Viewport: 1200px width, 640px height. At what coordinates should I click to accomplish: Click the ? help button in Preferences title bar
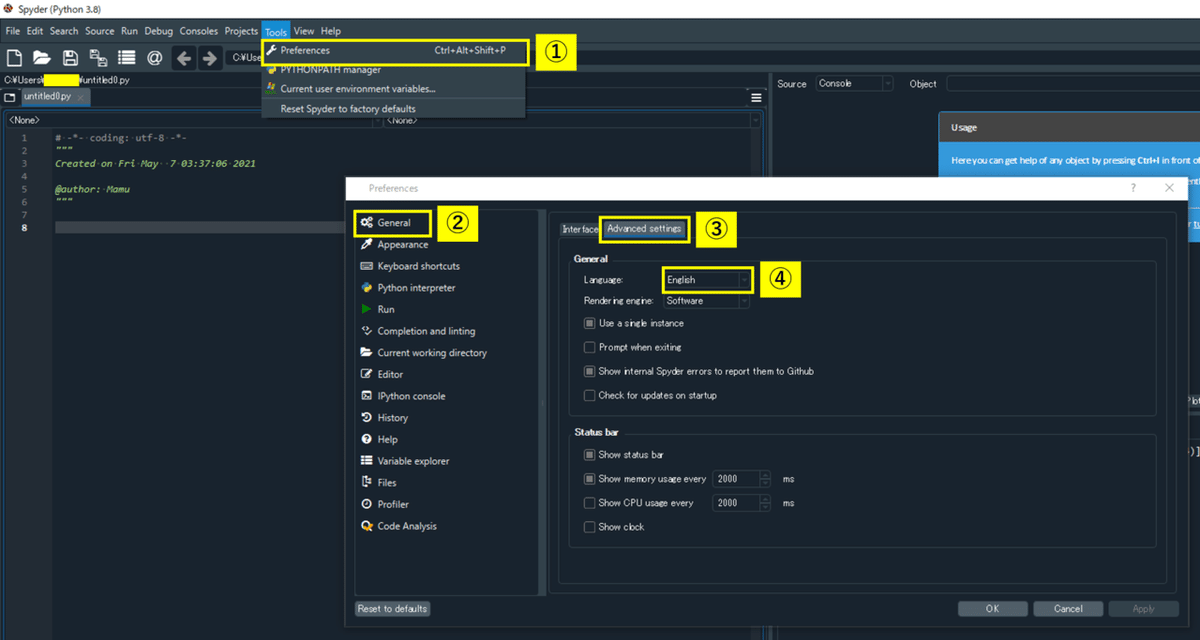pyautogui.click(x=1133, y=188)
